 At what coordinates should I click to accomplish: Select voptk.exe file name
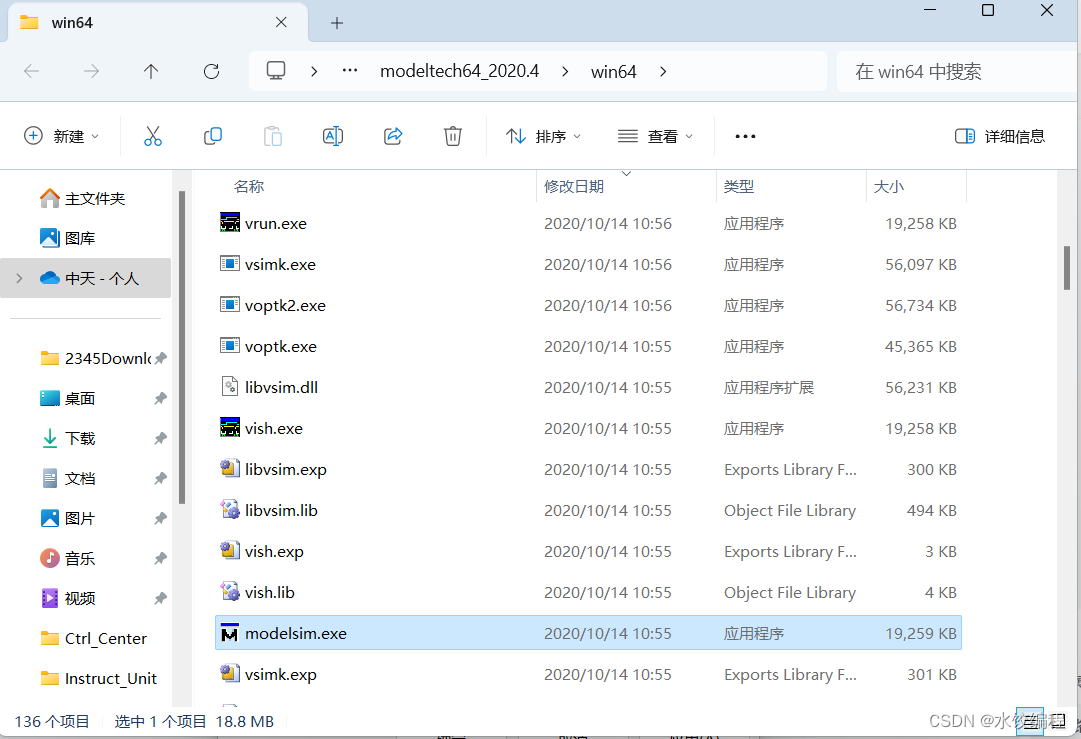click(281, 346)
